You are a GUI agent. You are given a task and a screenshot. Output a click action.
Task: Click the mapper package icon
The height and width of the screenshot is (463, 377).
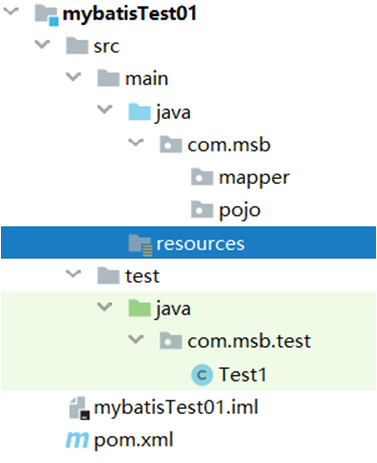202,177
